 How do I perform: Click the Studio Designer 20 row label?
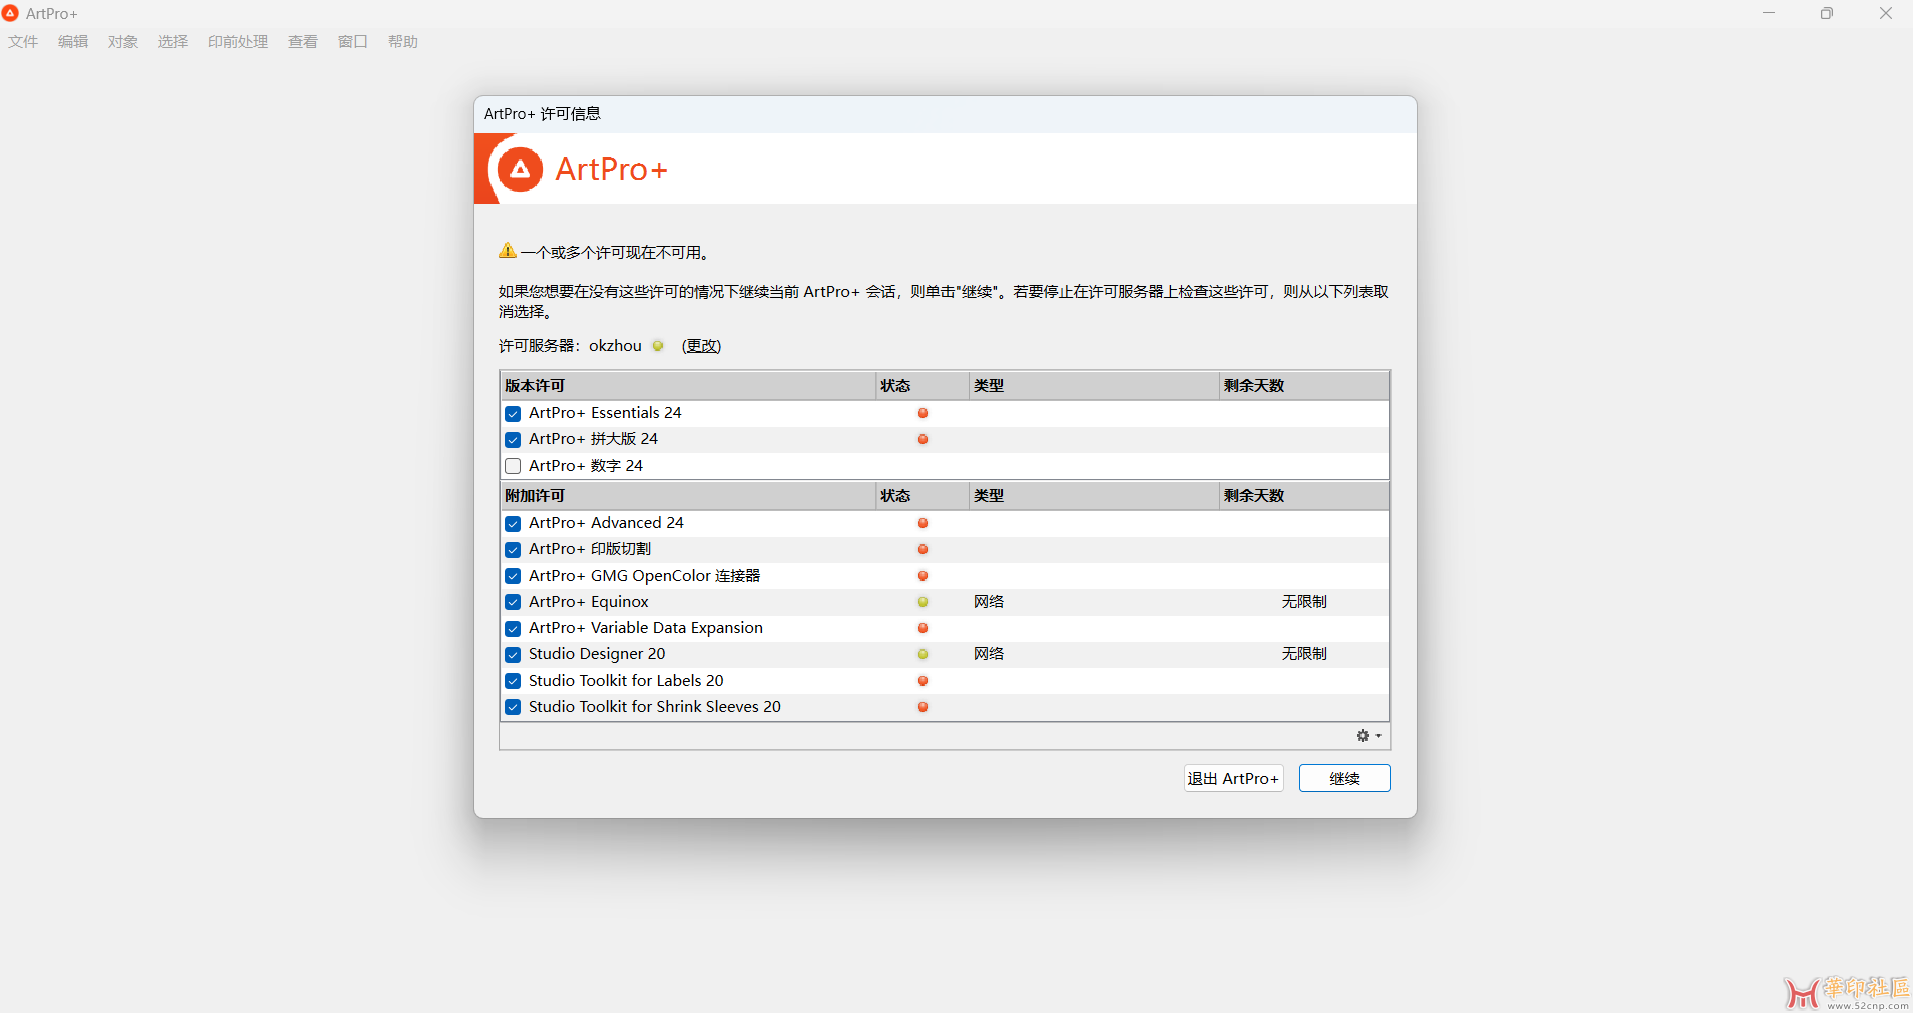597,654
